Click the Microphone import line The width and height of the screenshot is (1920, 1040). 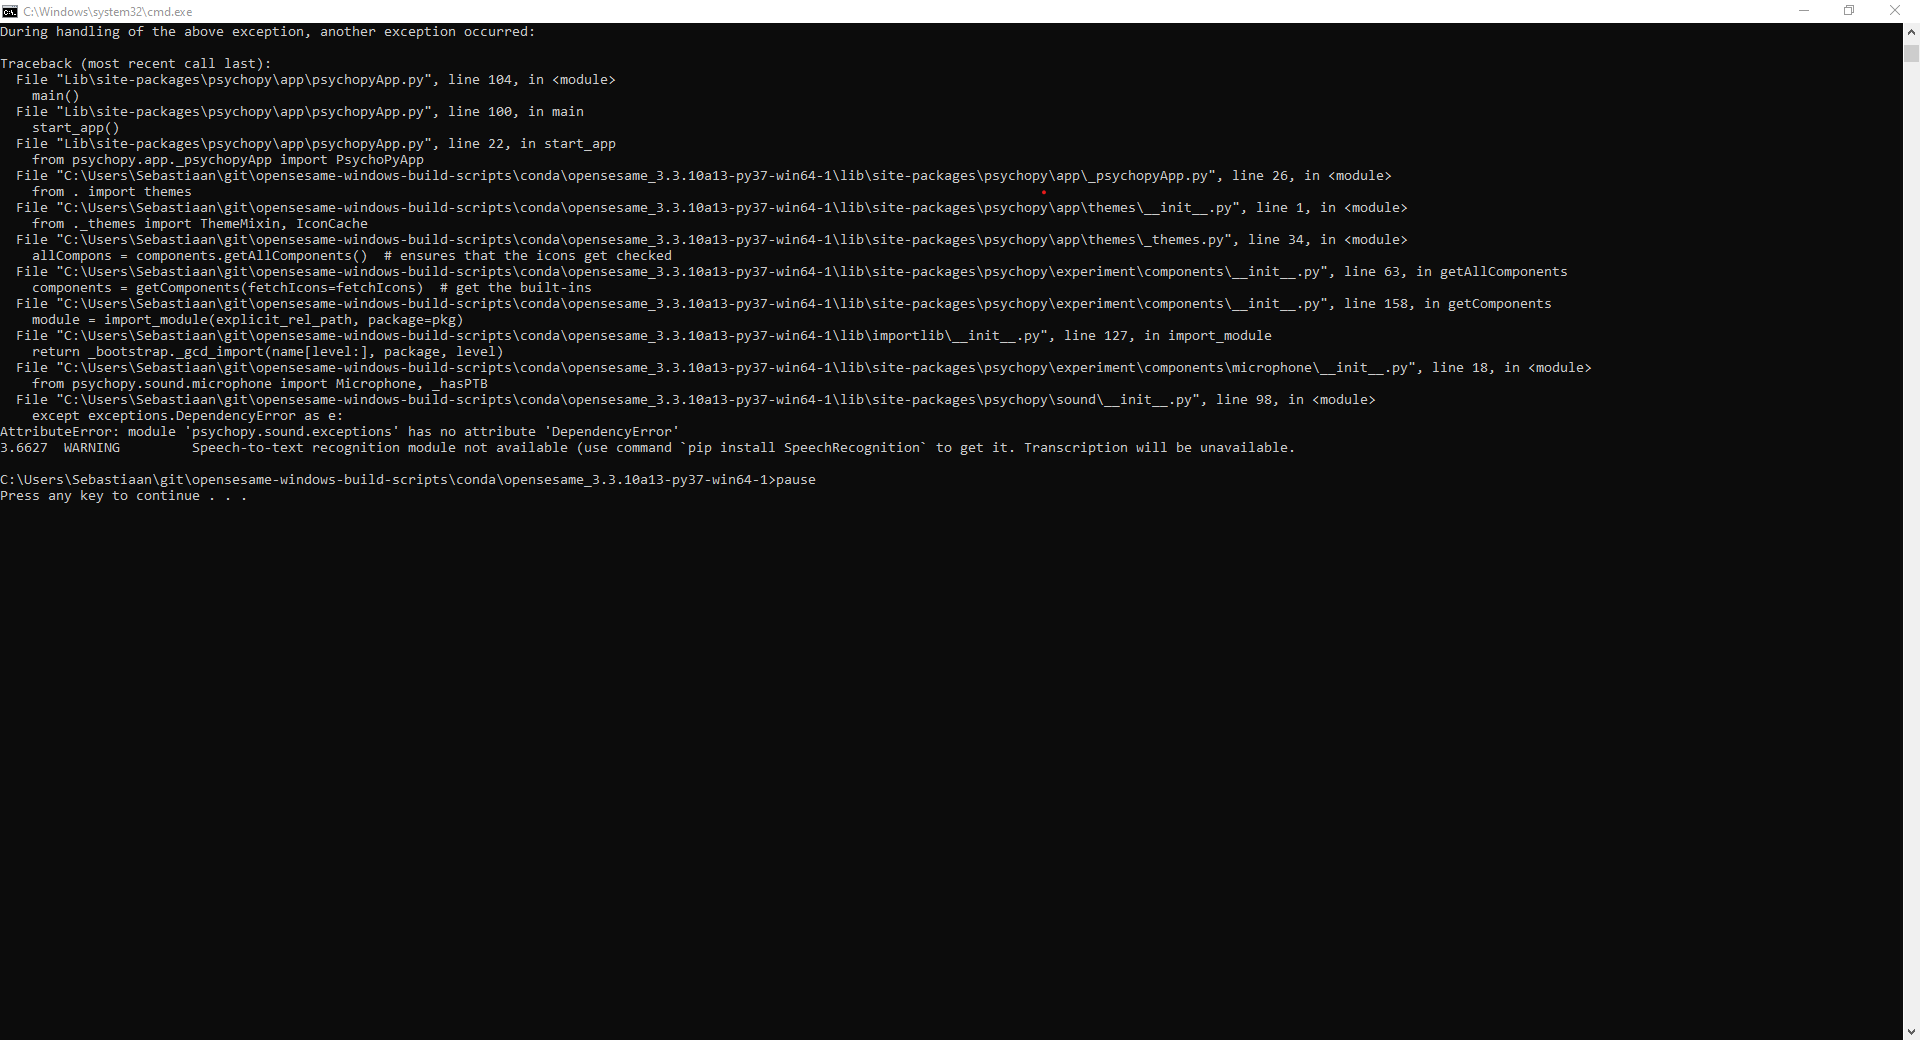coord(260,383)
